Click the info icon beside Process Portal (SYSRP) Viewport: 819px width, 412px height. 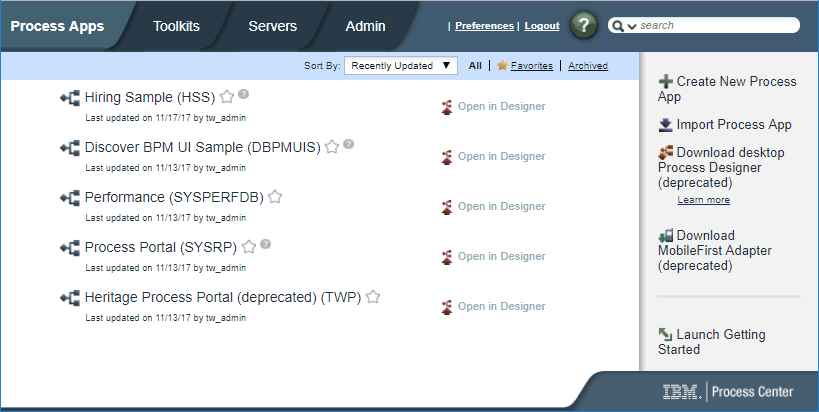(x=266, y=244)
